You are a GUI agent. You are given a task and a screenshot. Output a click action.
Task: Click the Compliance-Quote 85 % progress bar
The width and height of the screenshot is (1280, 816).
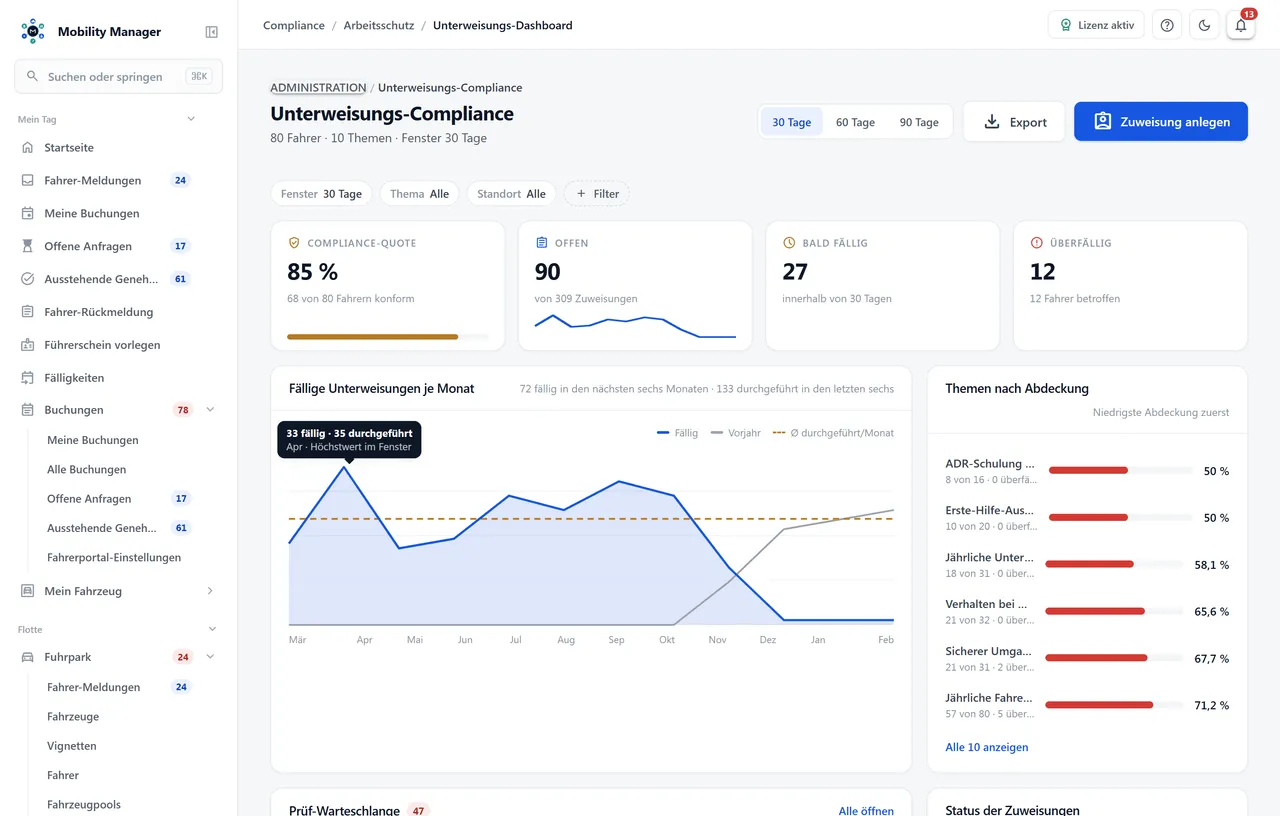388,337
